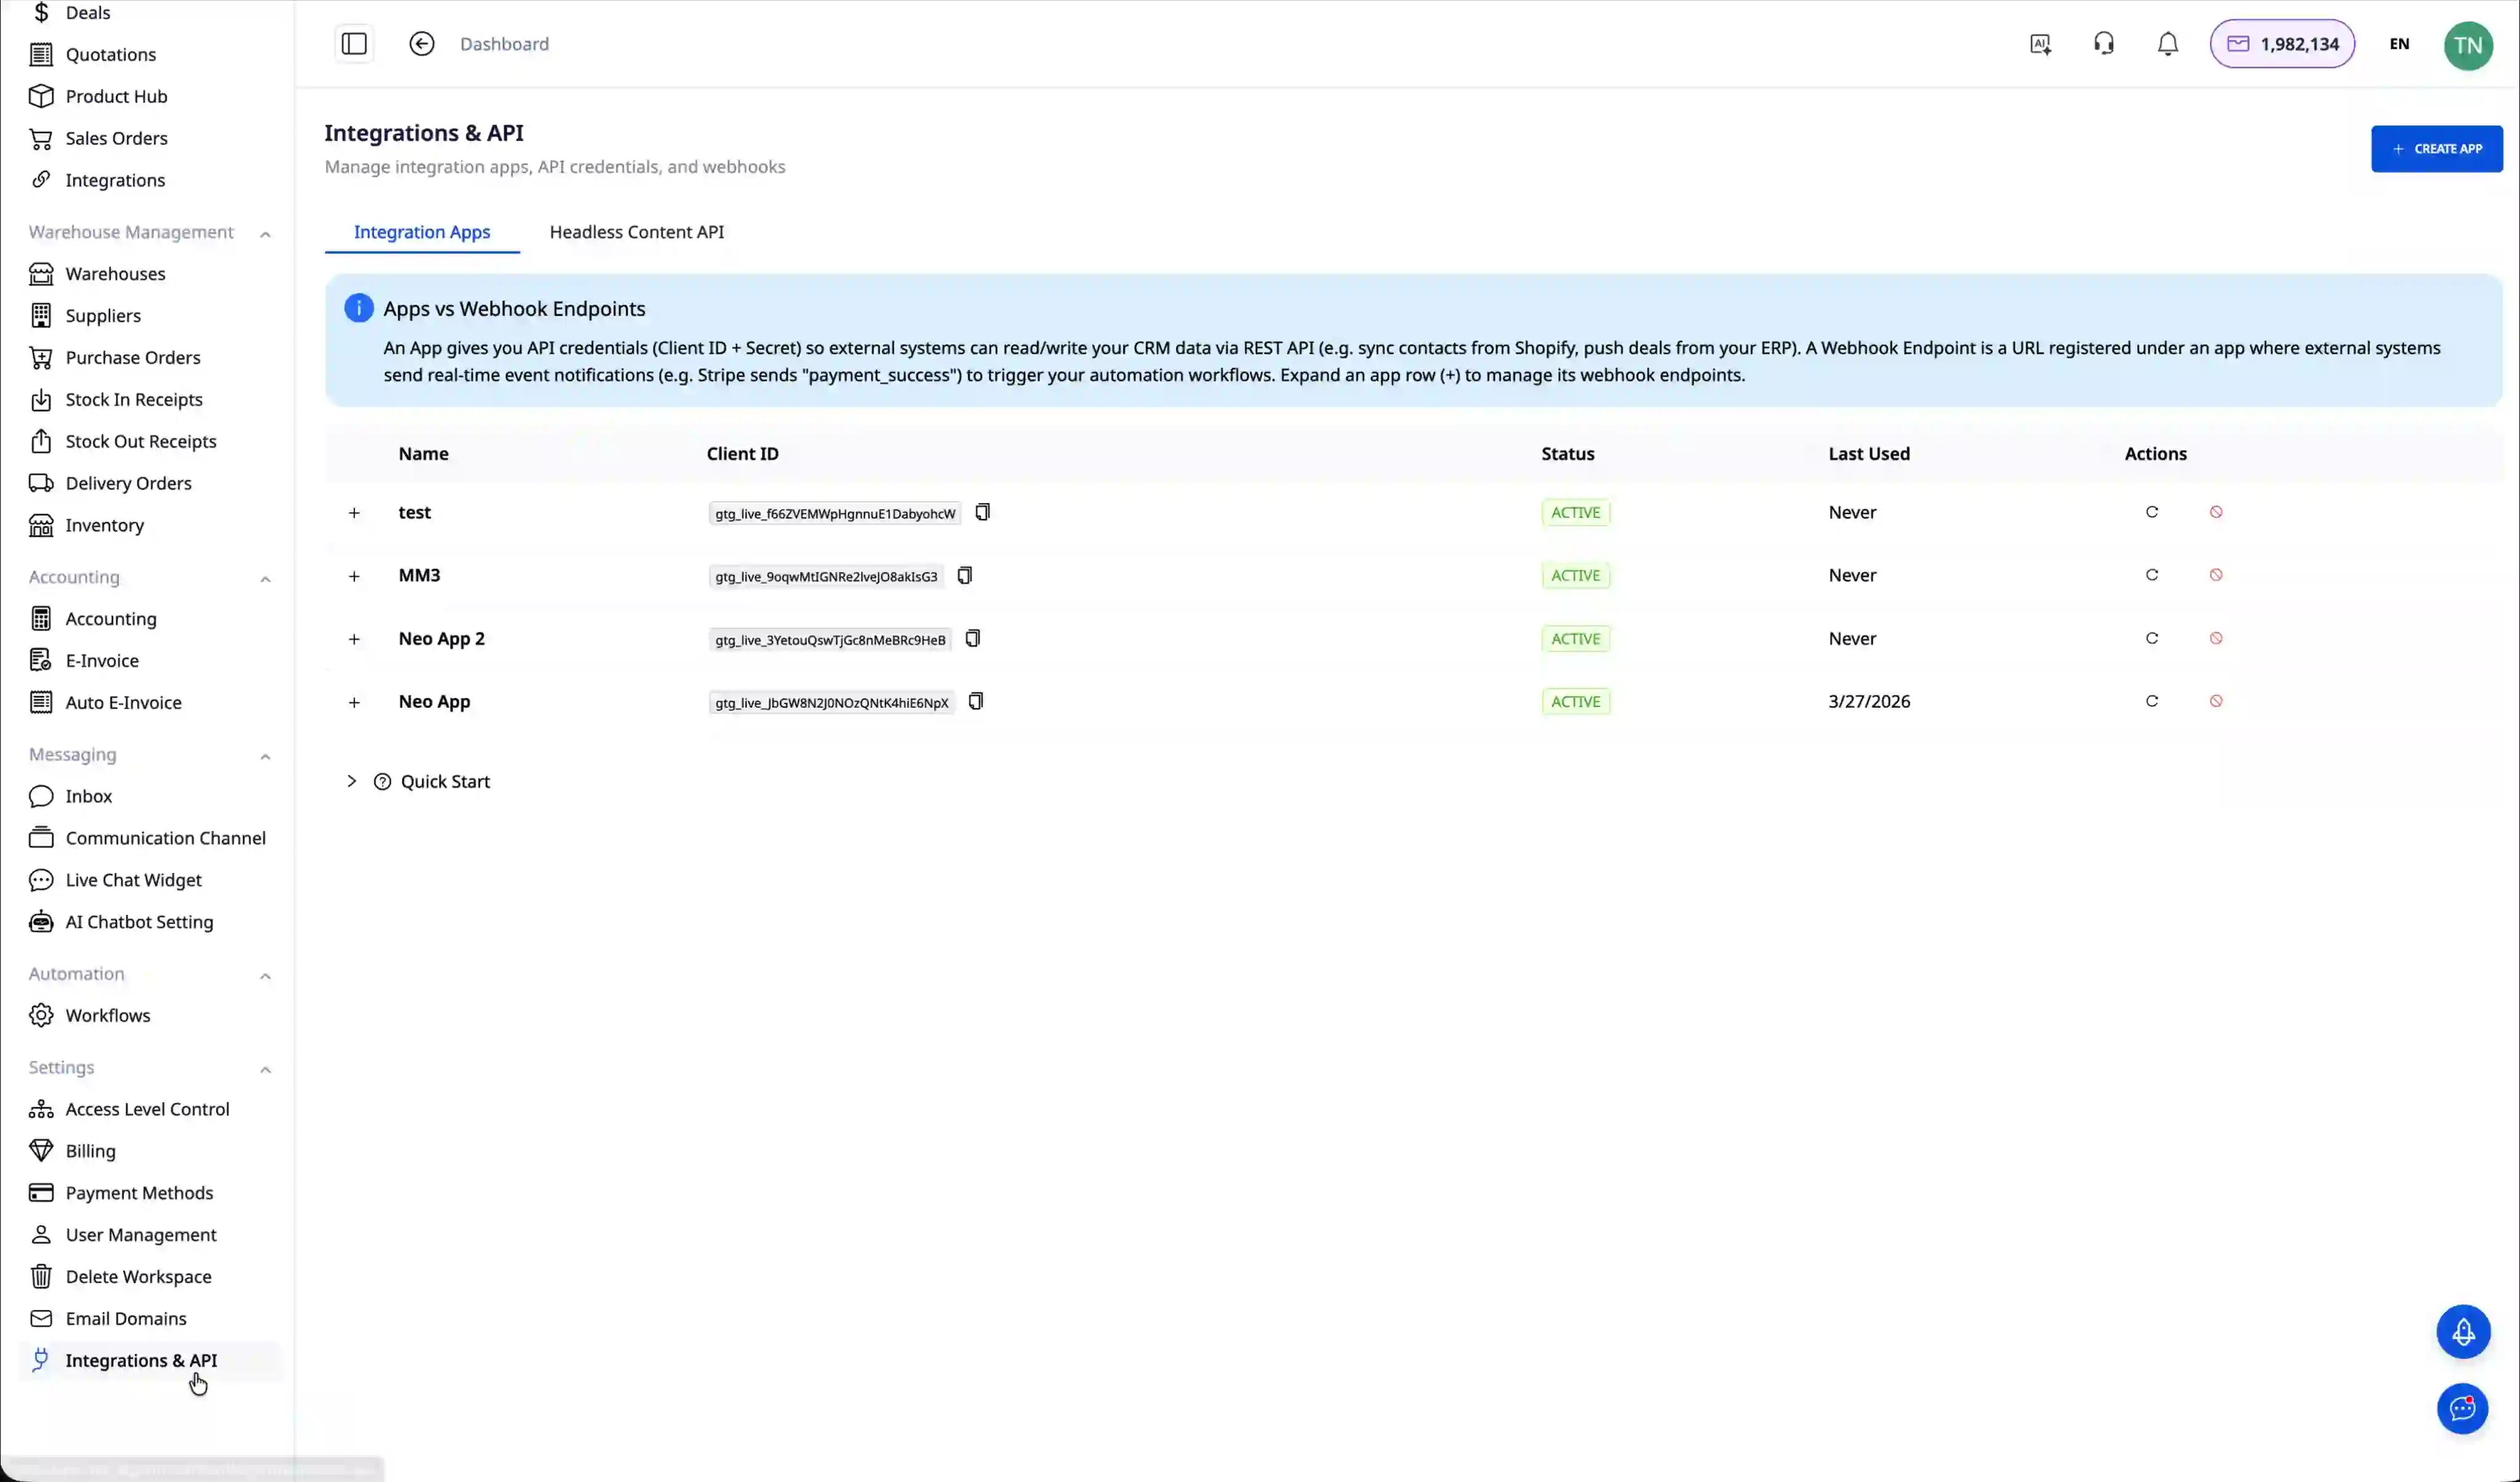Image resolution: width=2520 pixels, height=1482 pixels.
Task: Open the floating chat bubble
Action: 2463,1409
